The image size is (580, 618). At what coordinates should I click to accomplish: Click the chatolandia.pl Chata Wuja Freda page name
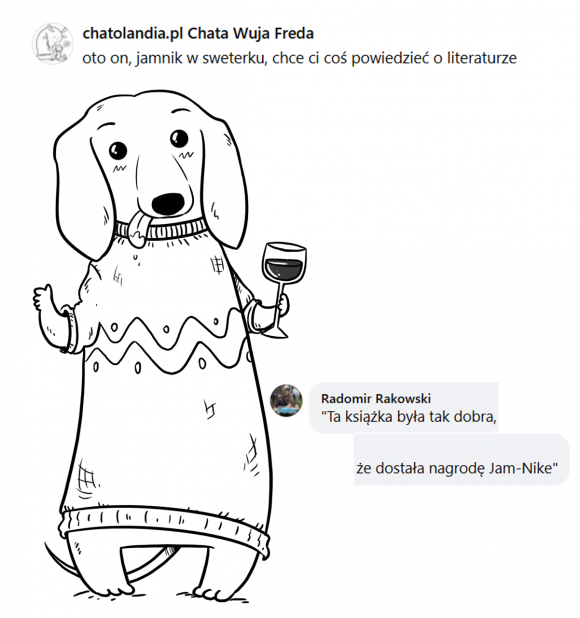point(198,34)
